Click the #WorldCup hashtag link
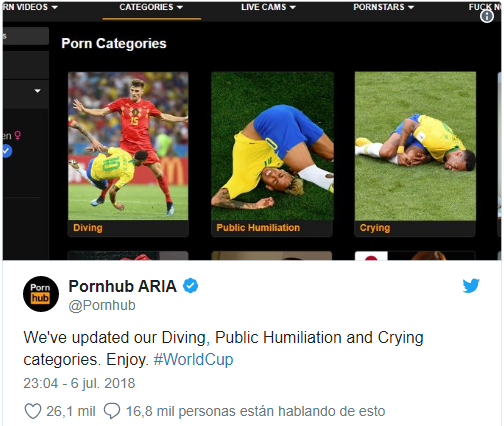The height and width of the screenshot is (426, 504). [x=193, y=359]
